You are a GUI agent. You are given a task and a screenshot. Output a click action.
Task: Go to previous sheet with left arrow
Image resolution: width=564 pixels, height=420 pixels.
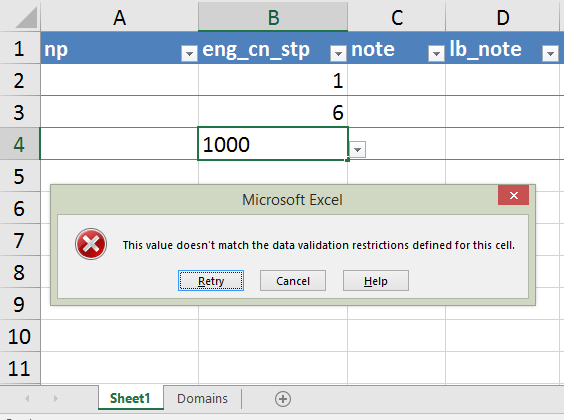27,398
